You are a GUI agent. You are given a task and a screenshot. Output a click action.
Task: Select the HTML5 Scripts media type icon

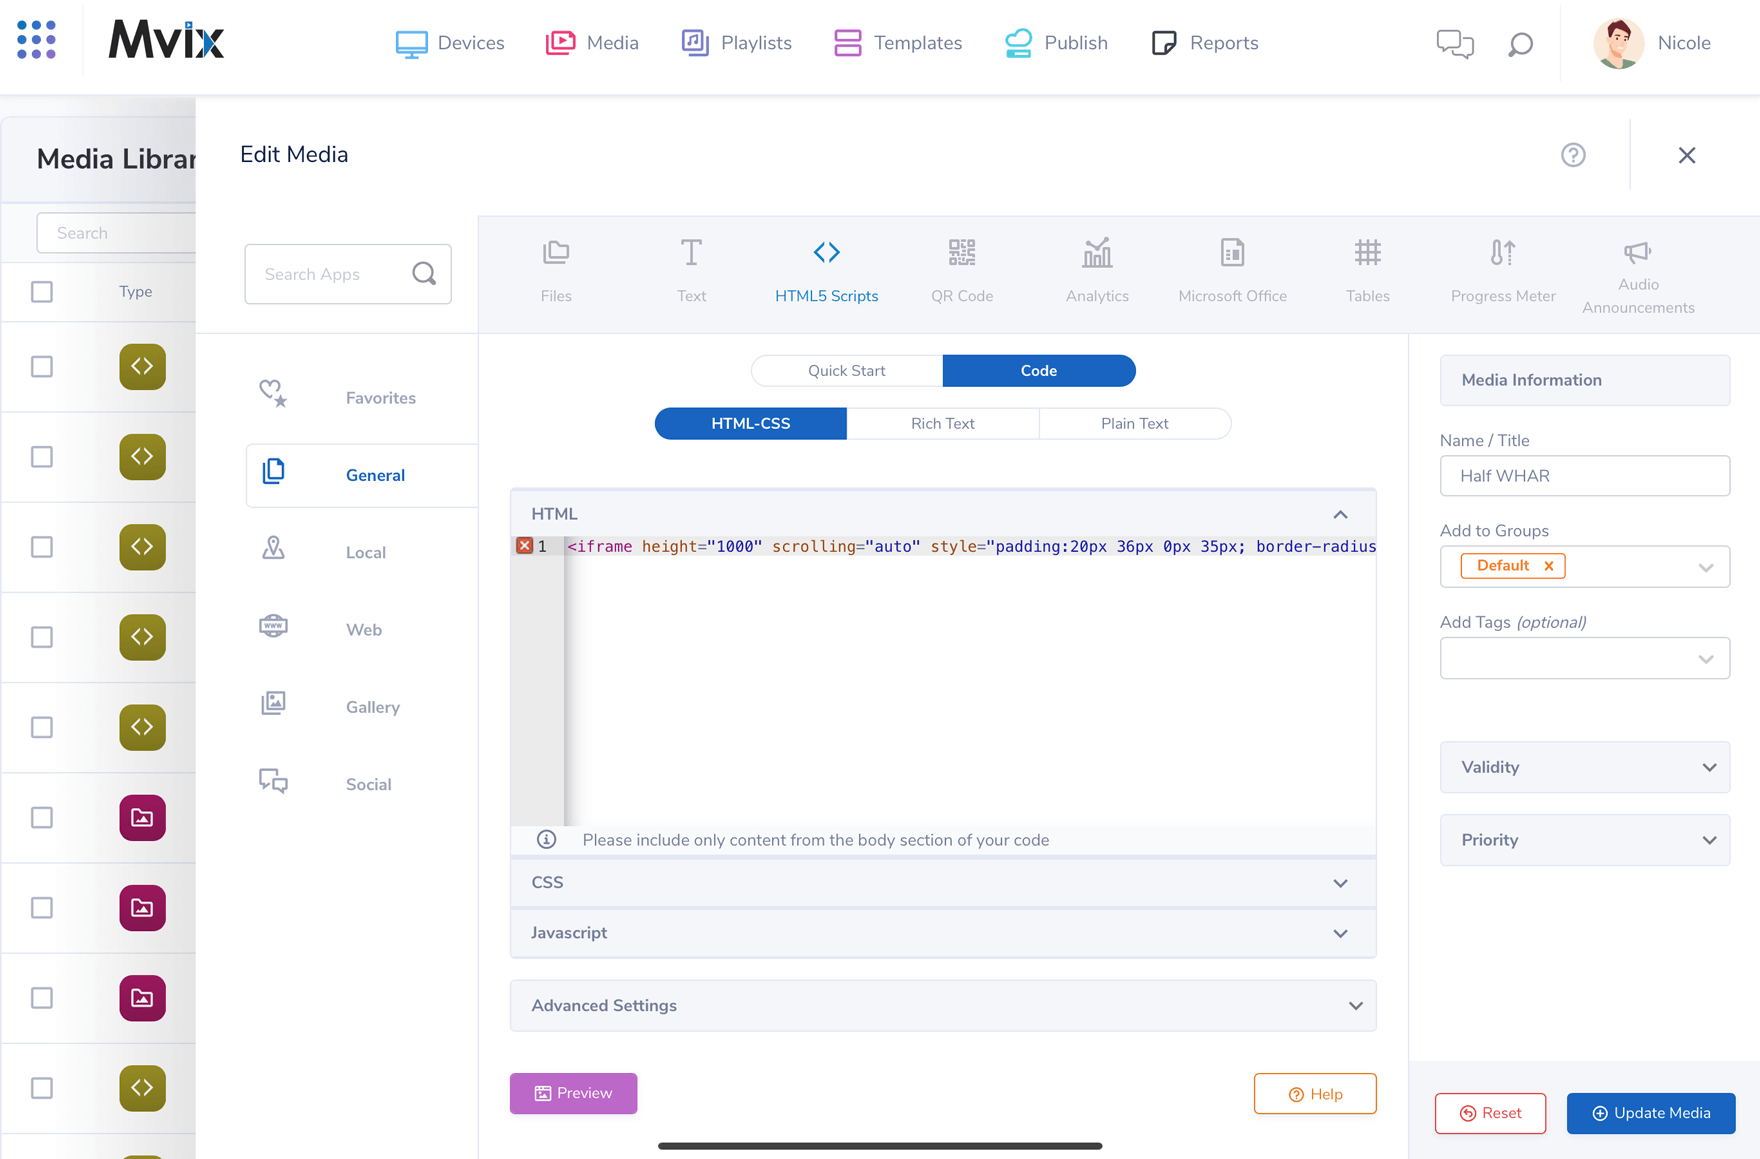826,252
